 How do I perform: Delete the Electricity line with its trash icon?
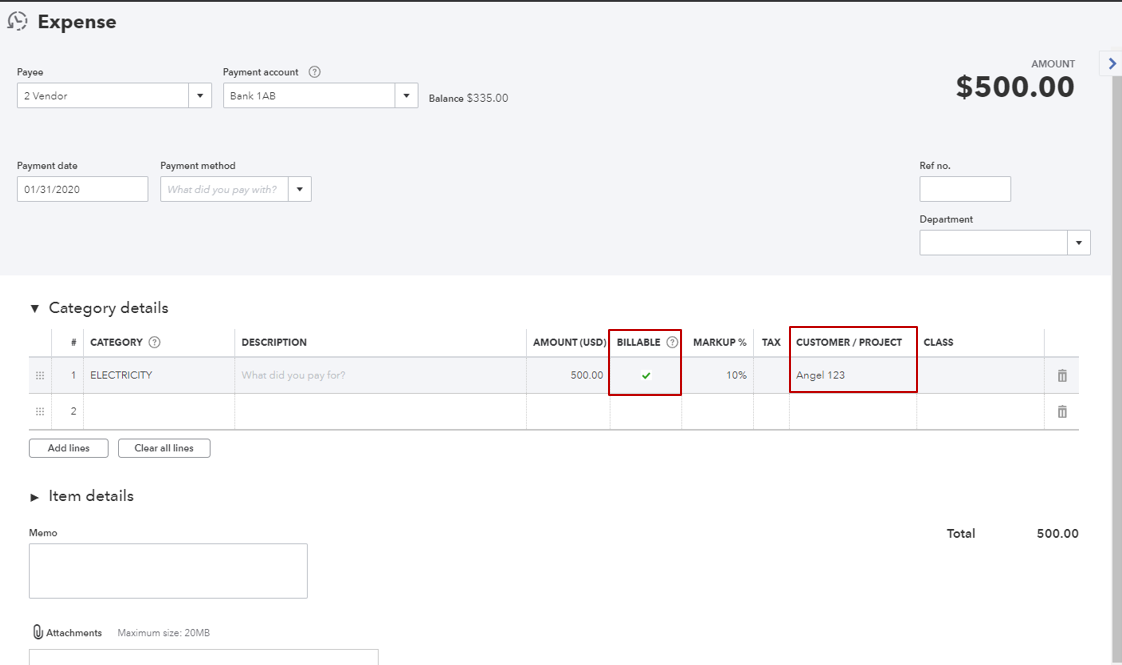coord(1062,375)
